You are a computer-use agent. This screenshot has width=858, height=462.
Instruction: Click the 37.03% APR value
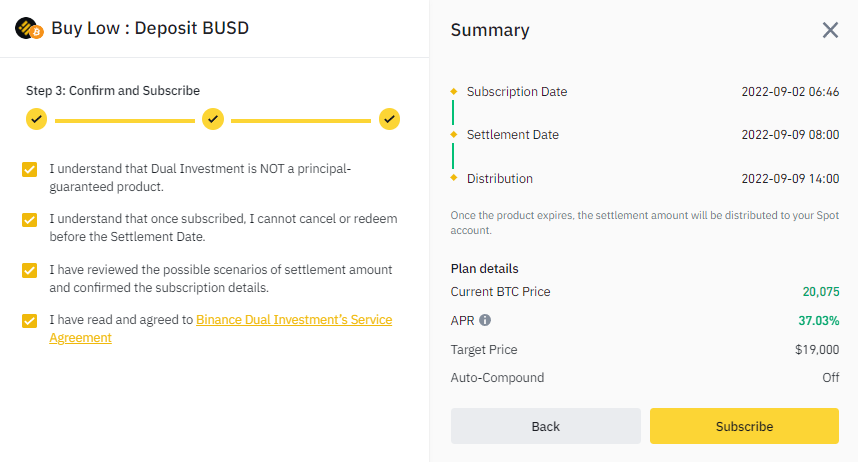click(819, 321)
